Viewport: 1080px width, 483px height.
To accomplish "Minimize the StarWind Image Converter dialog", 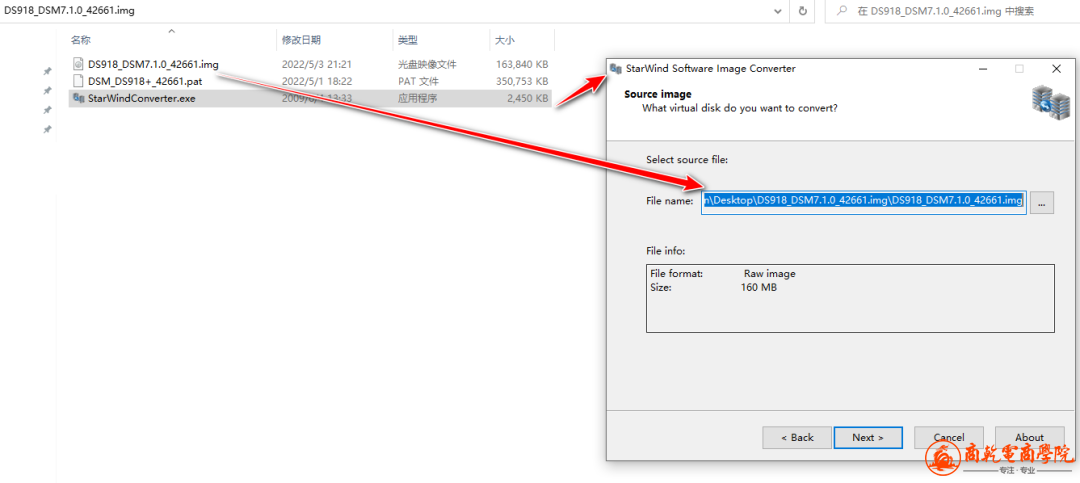I will click(982, 68).
